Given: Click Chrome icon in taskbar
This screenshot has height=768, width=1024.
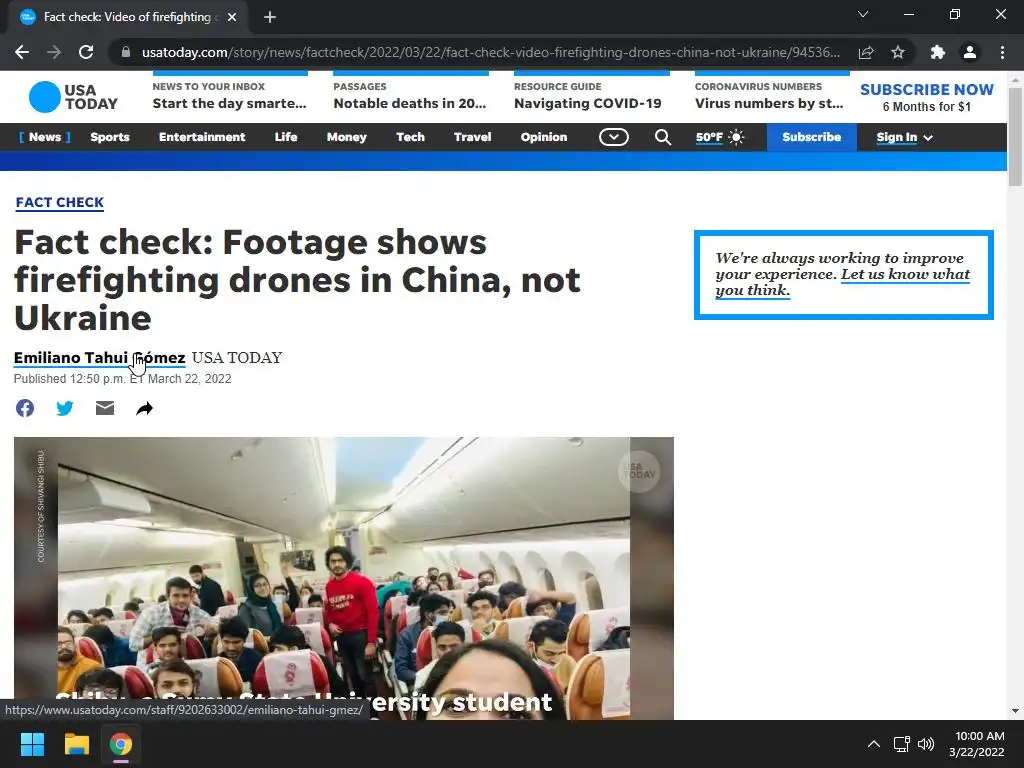Looking at the screenshot, I should pos(121,744).
